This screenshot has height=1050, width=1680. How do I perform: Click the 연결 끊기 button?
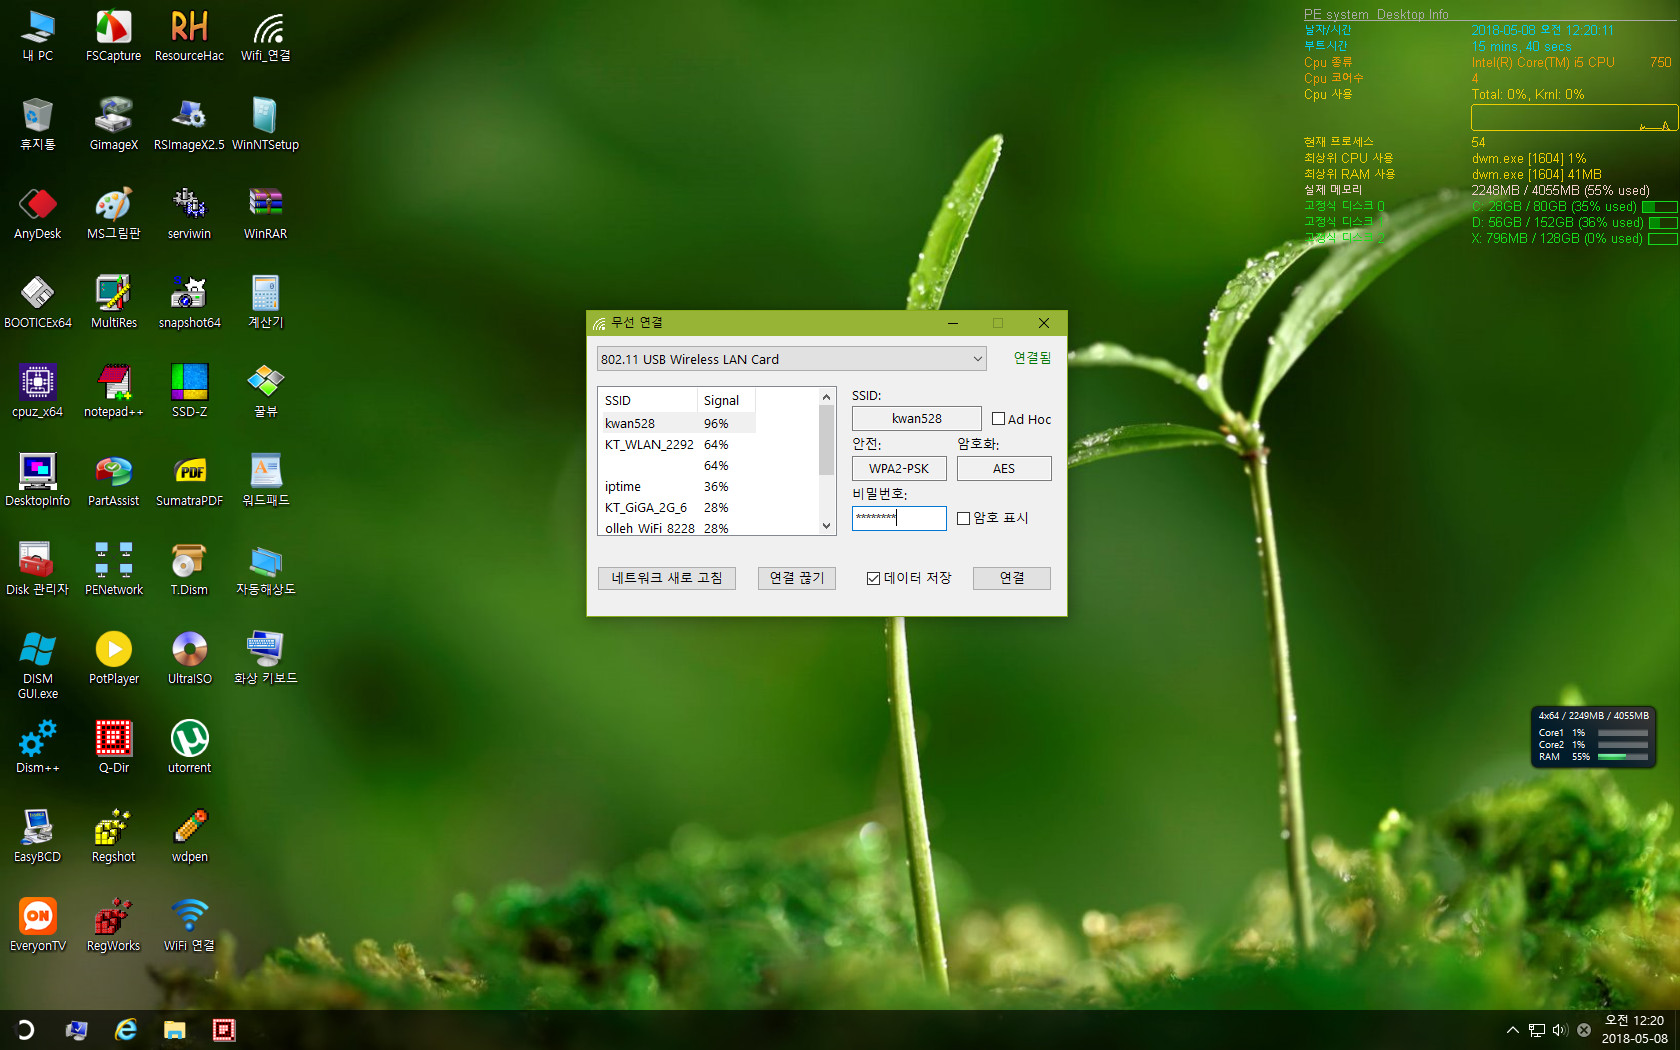(x=797, y=578)
